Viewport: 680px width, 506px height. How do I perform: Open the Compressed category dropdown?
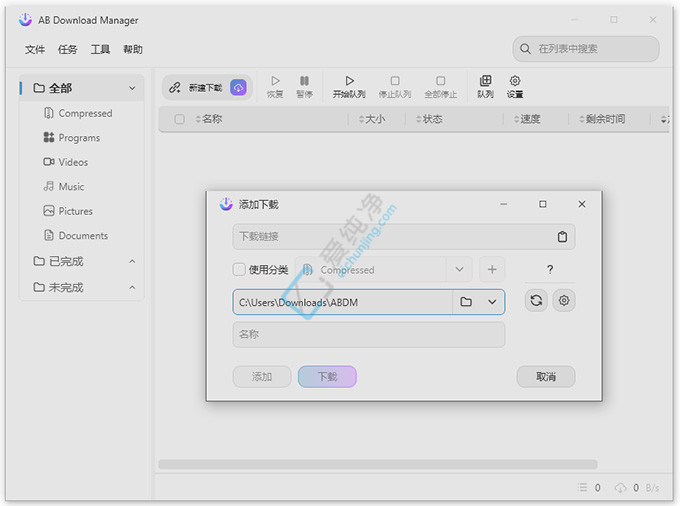pyautogui.click(x=459, y=270)
